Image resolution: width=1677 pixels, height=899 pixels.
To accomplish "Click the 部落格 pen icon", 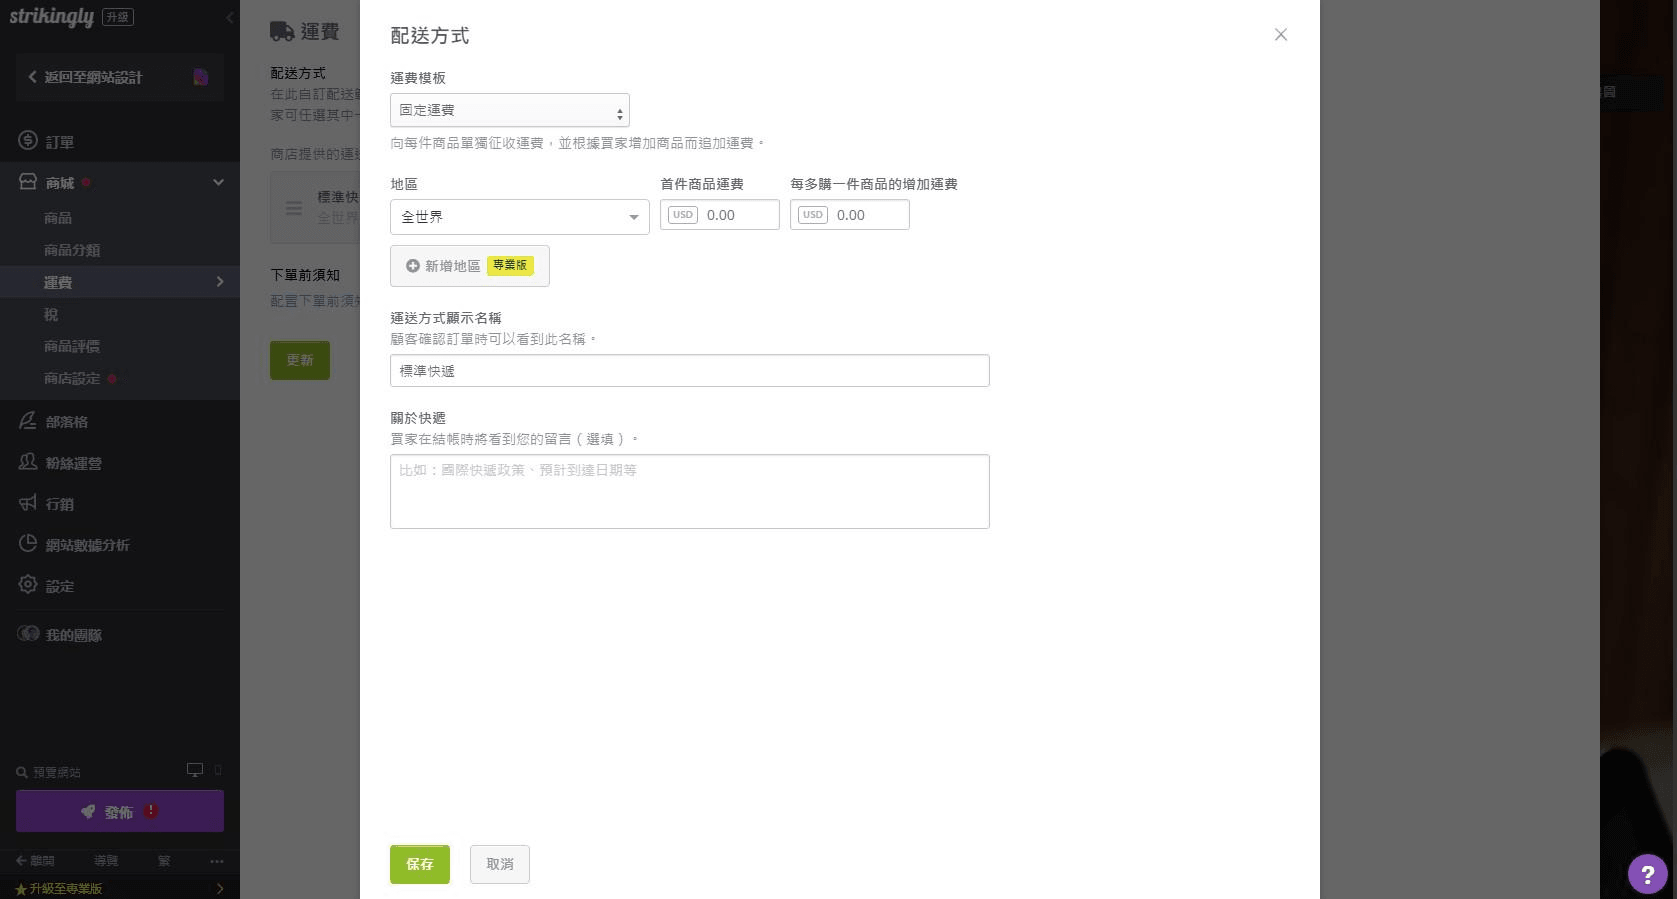I will pyautogui.click(x=28, y=421).
